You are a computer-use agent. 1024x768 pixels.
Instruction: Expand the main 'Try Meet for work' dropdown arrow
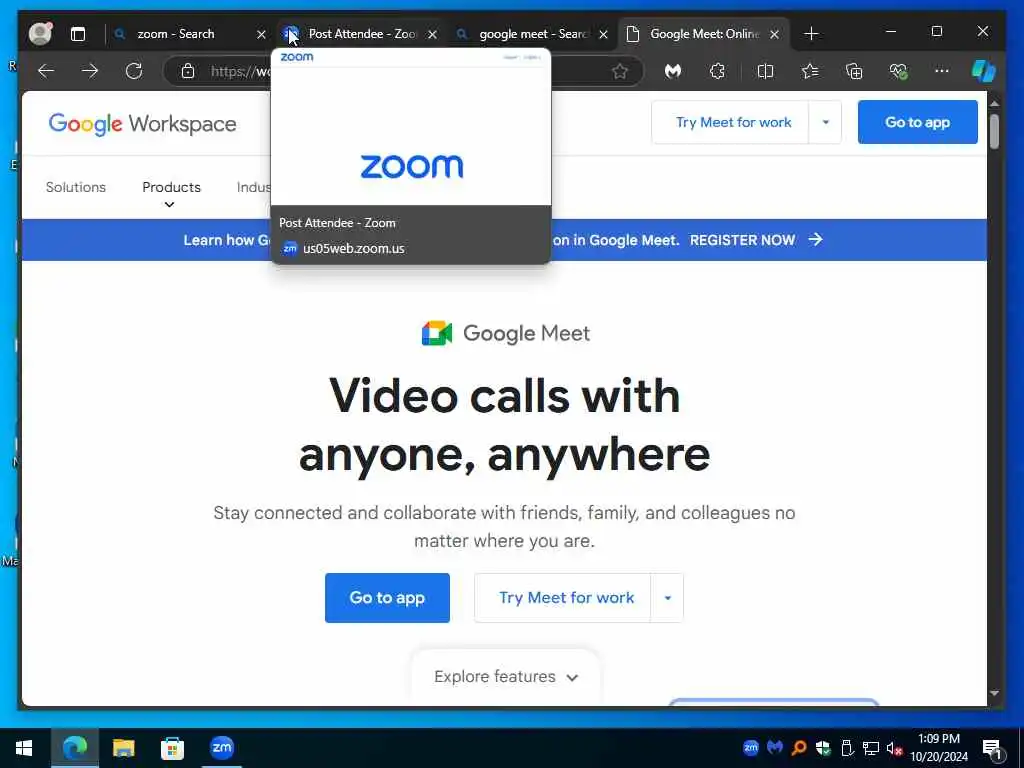[667, 598]
